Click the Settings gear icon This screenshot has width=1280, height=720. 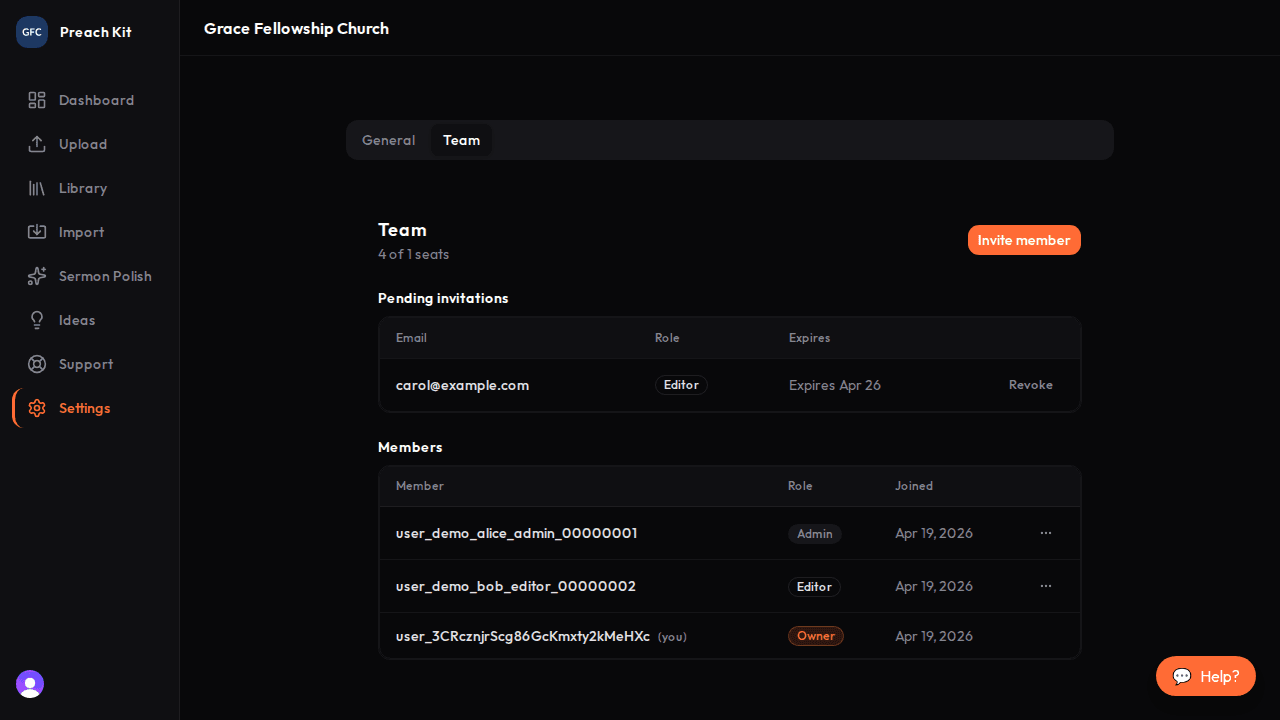(x=37, y=408)
